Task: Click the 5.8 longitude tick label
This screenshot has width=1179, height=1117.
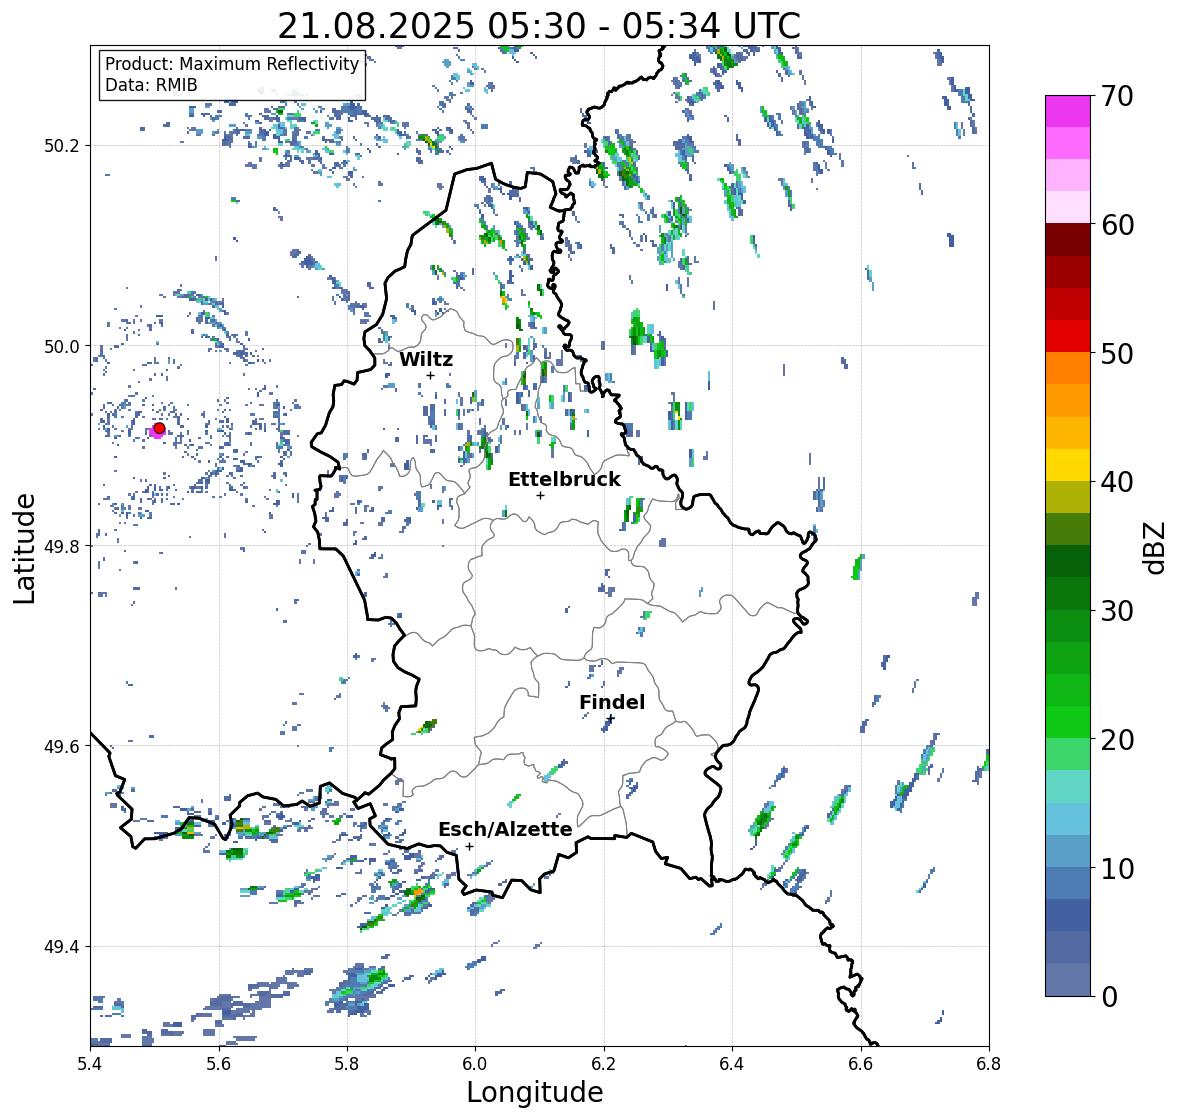Action: click(x=347, y=1064)
